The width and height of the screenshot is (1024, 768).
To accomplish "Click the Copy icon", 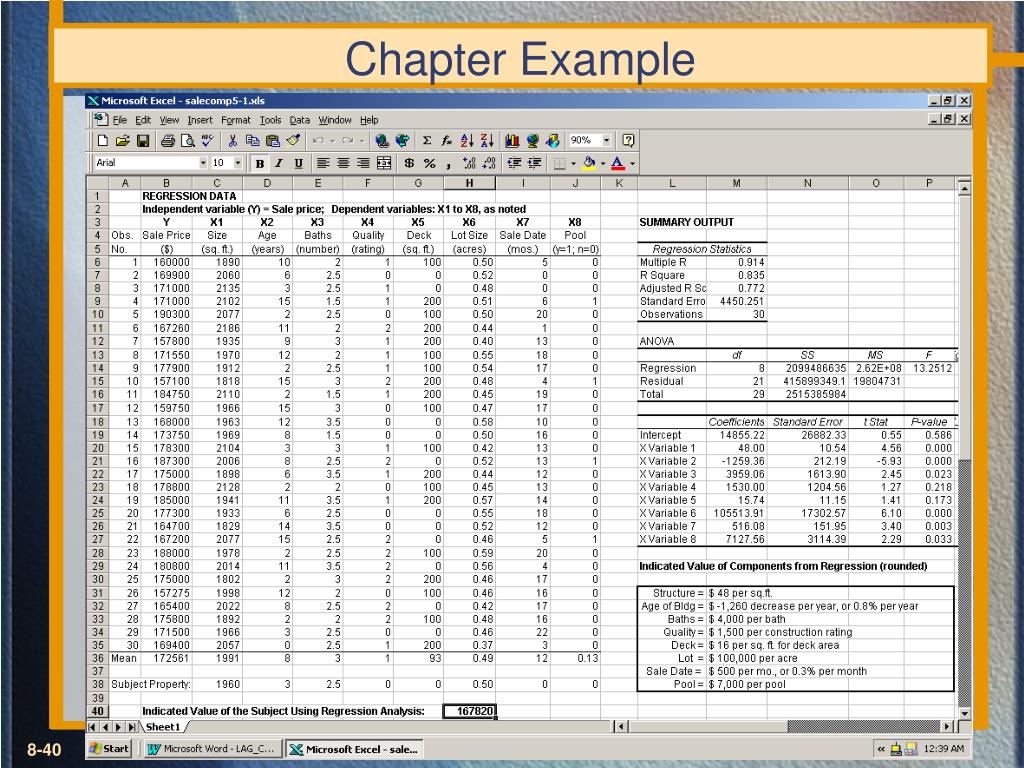I will pyautogui.click(x=253, y=140).
